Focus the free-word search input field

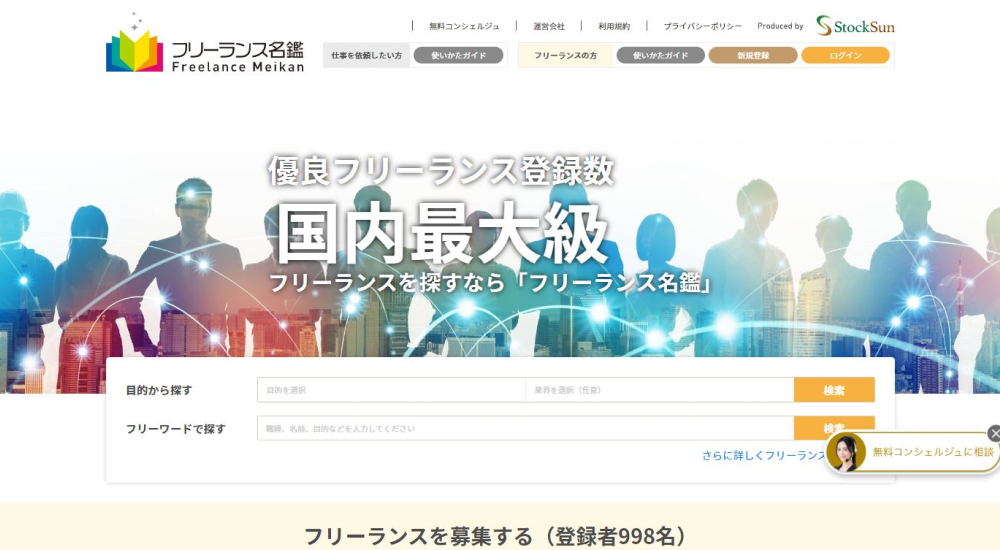(526, 429)
